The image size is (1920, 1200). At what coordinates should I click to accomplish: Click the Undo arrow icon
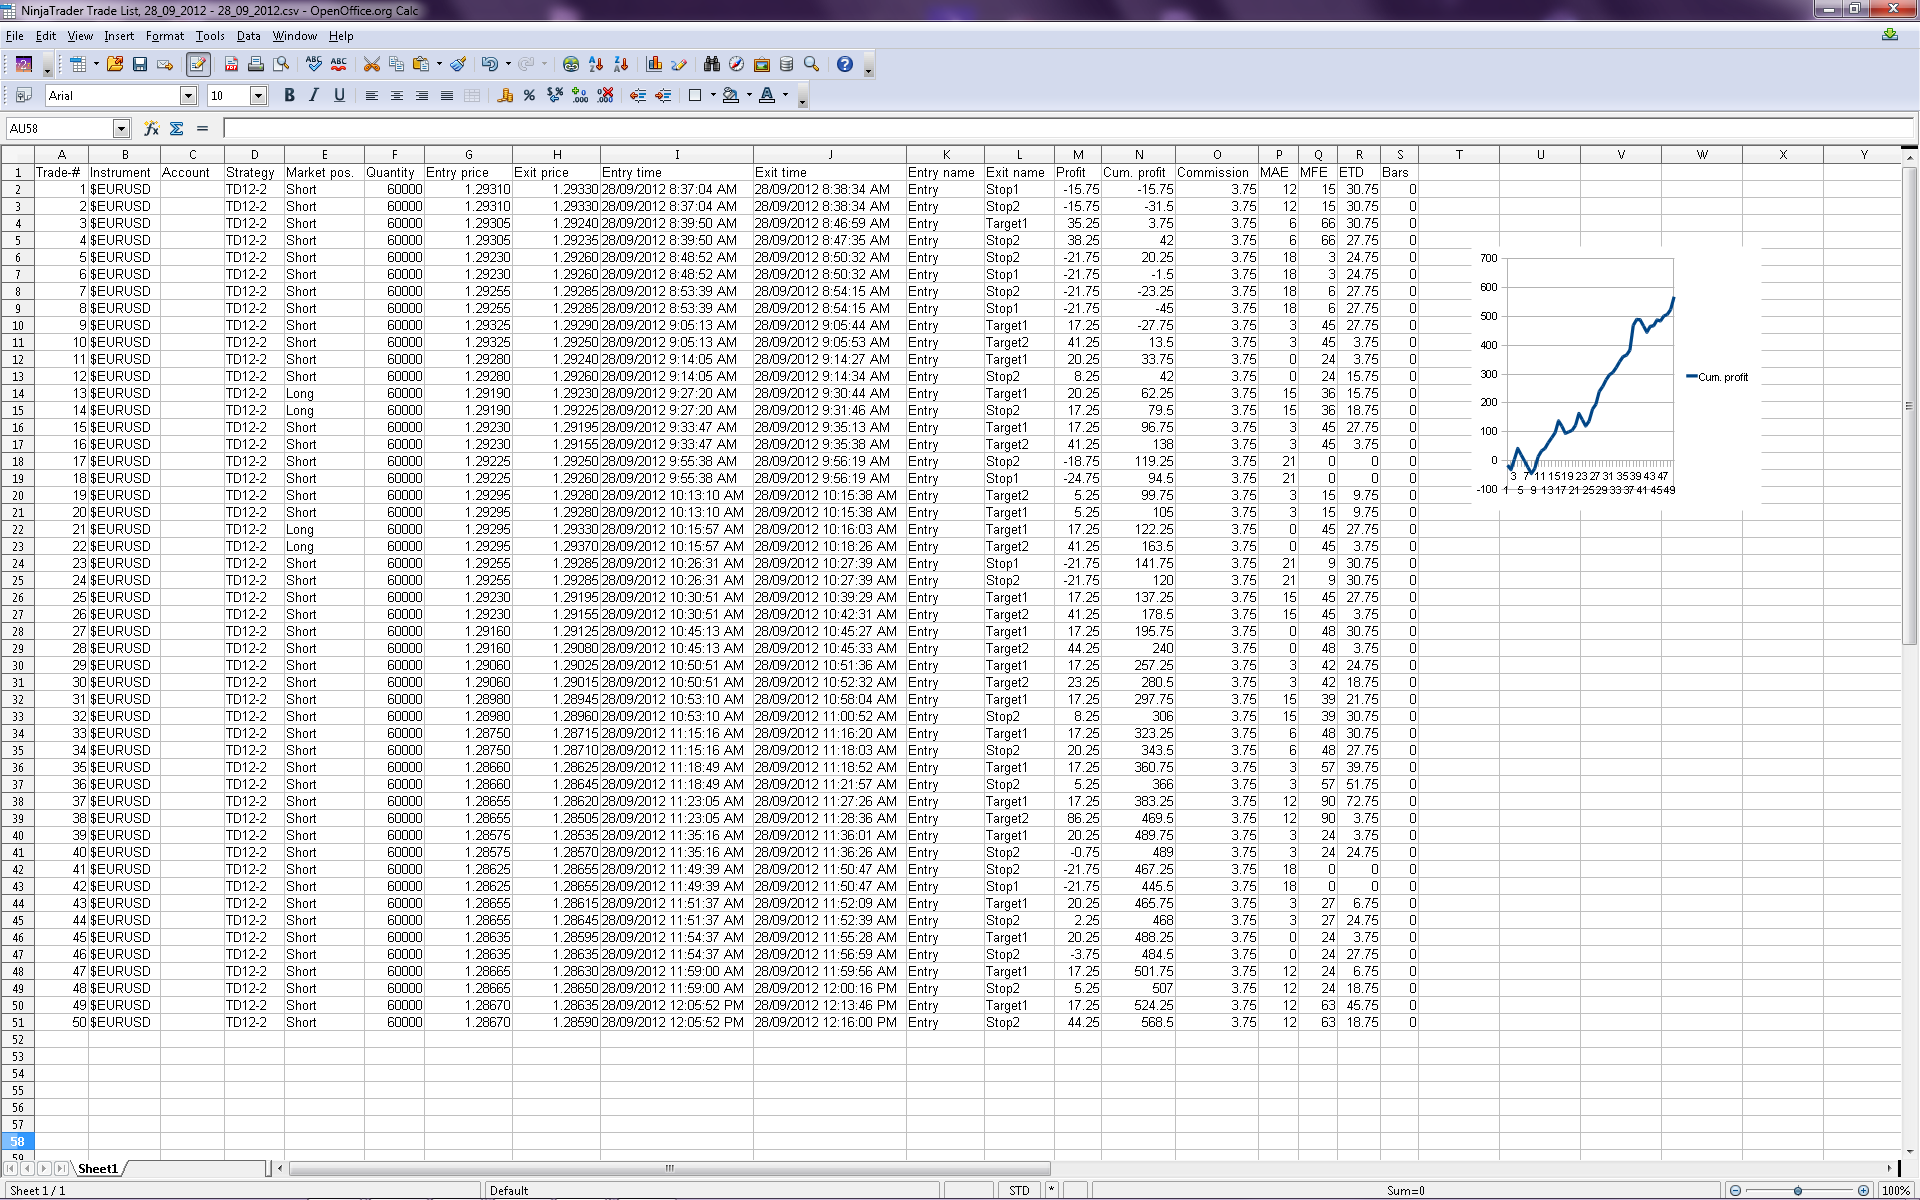pos(490,64)
